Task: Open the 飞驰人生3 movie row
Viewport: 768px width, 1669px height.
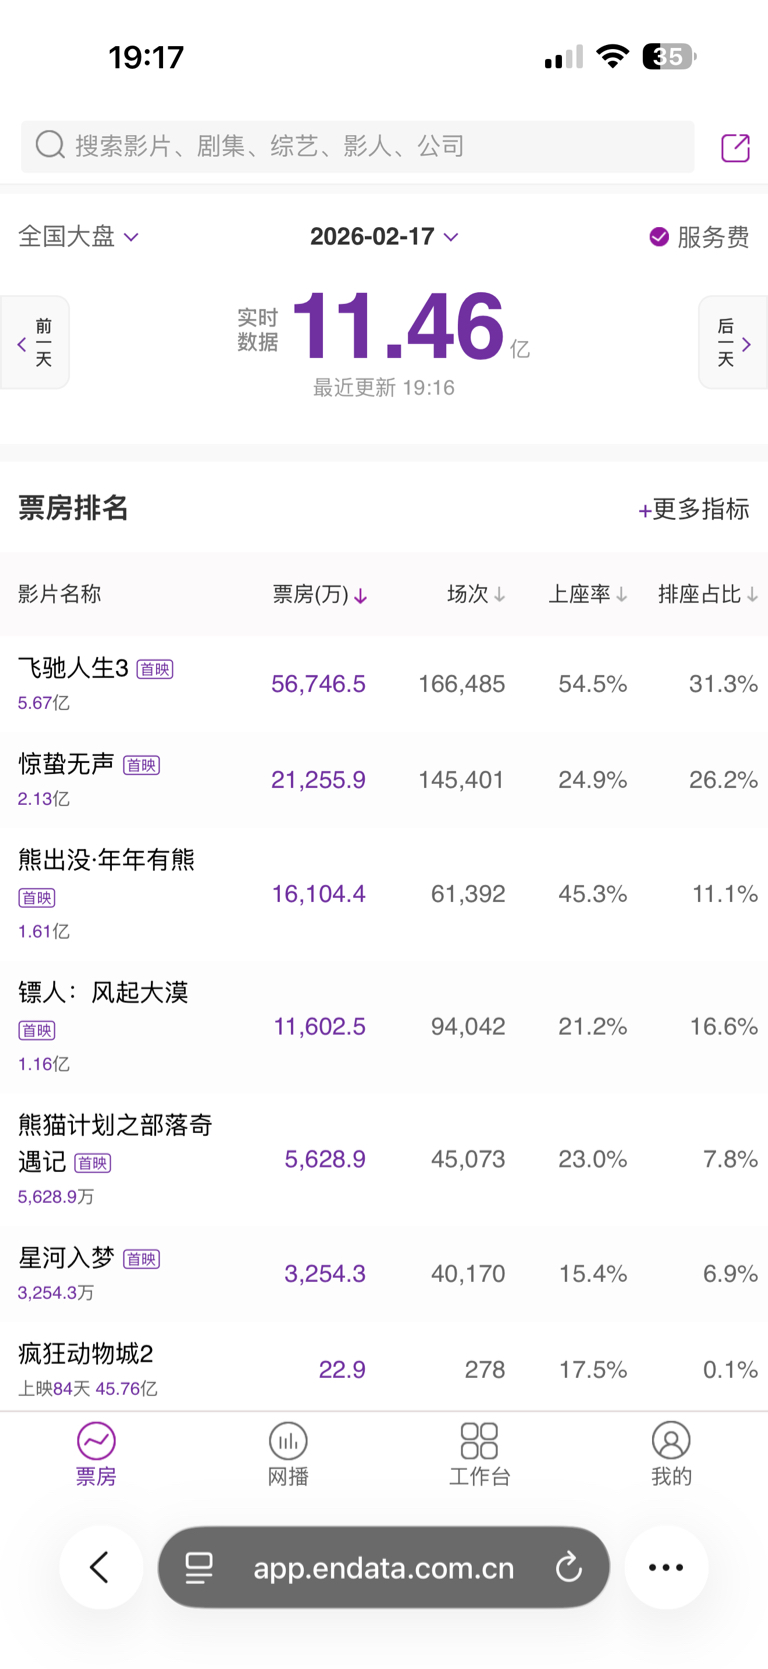Action: click(x=74, y=668)
